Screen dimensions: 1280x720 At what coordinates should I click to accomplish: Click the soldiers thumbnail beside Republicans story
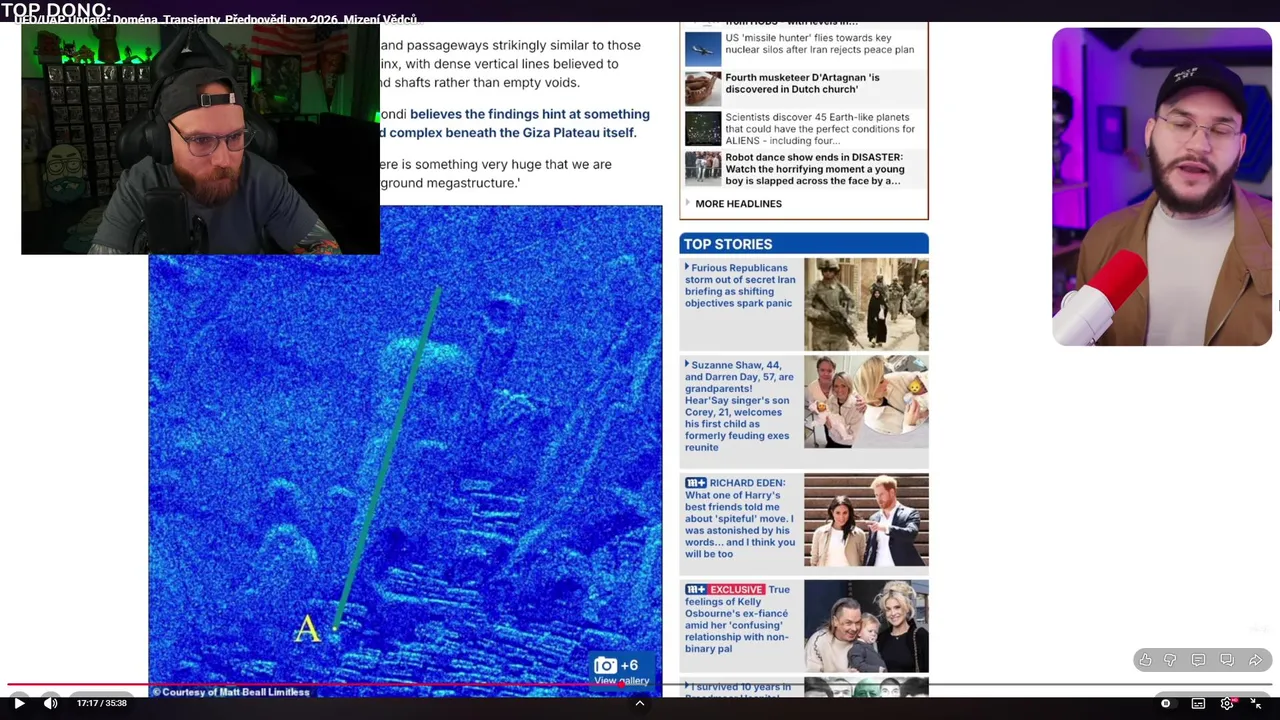[x=866, y=304]
